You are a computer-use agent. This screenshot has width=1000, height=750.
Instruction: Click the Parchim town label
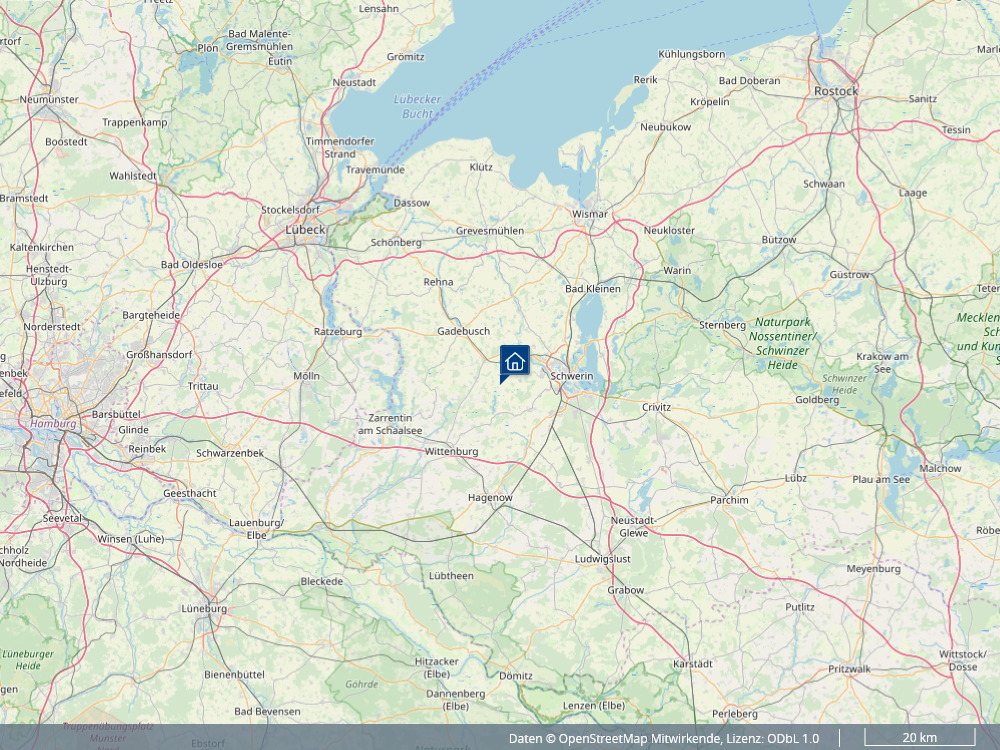click(x=729, y=500)
